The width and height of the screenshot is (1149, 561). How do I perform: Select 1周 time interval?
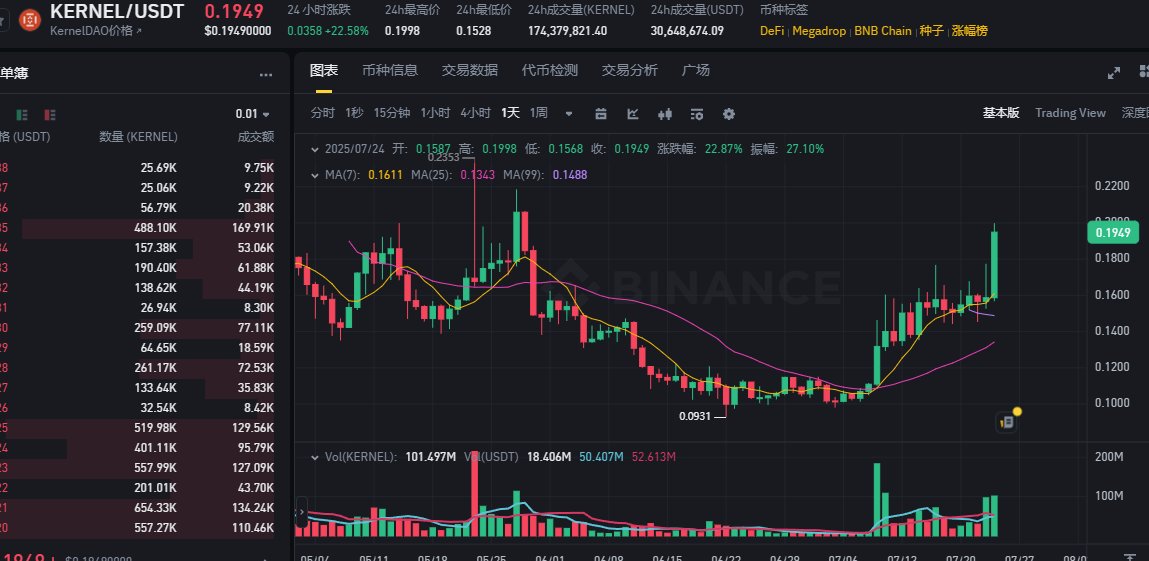coord(539,113)
